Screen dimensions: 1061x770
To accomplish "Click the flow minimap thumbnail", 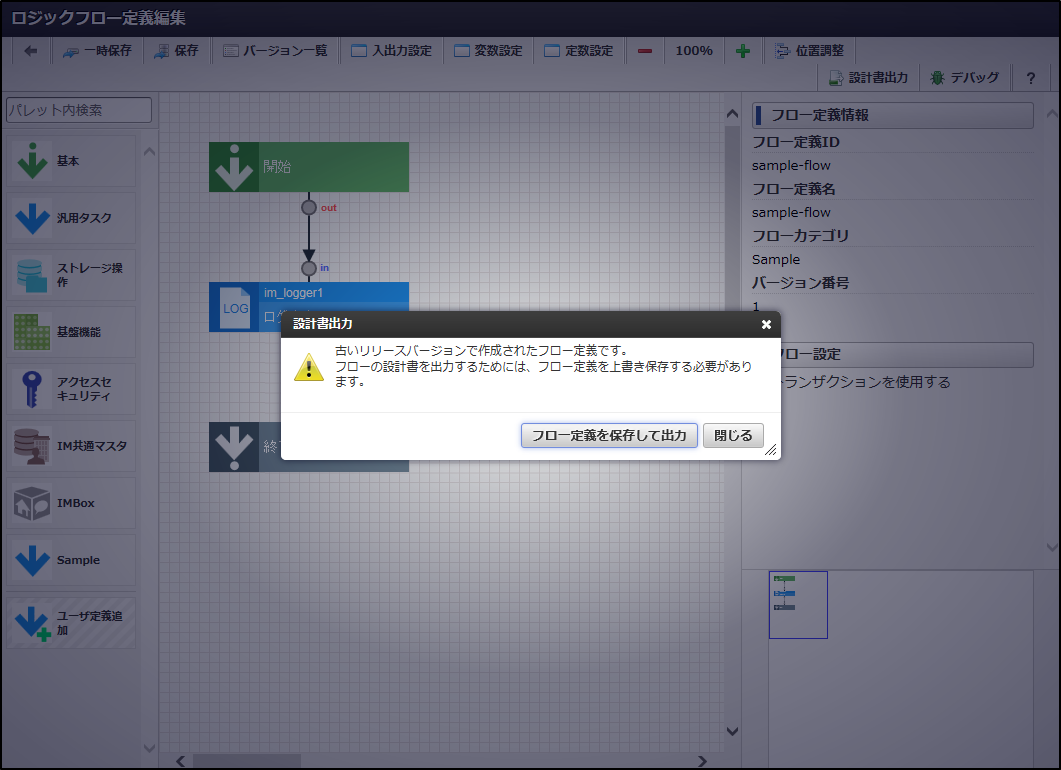I will point(798,604).
